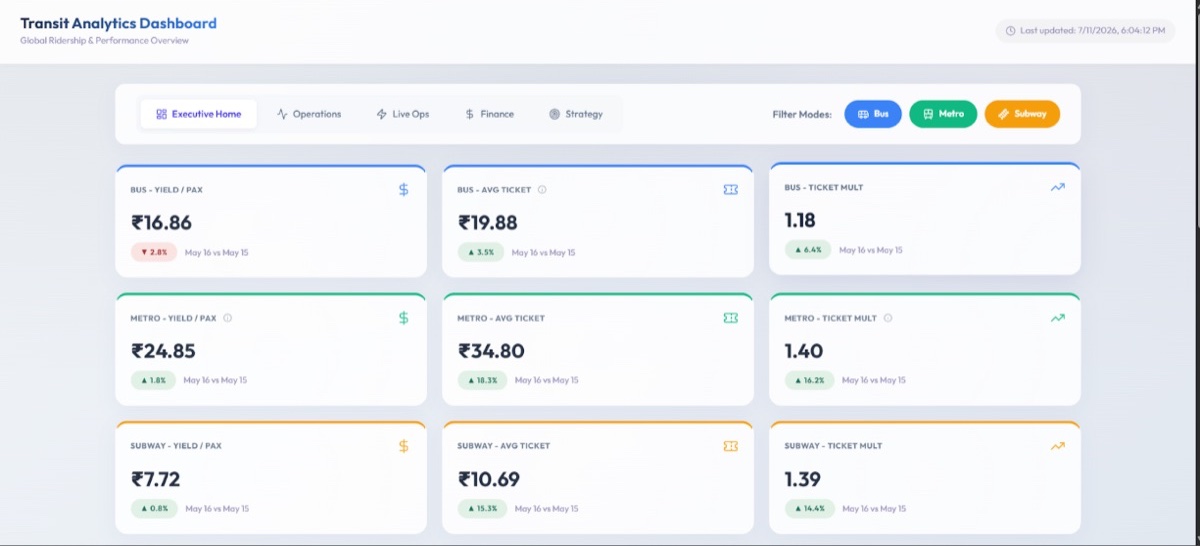Click the target icon of Strategy tab

coord(554,114)
